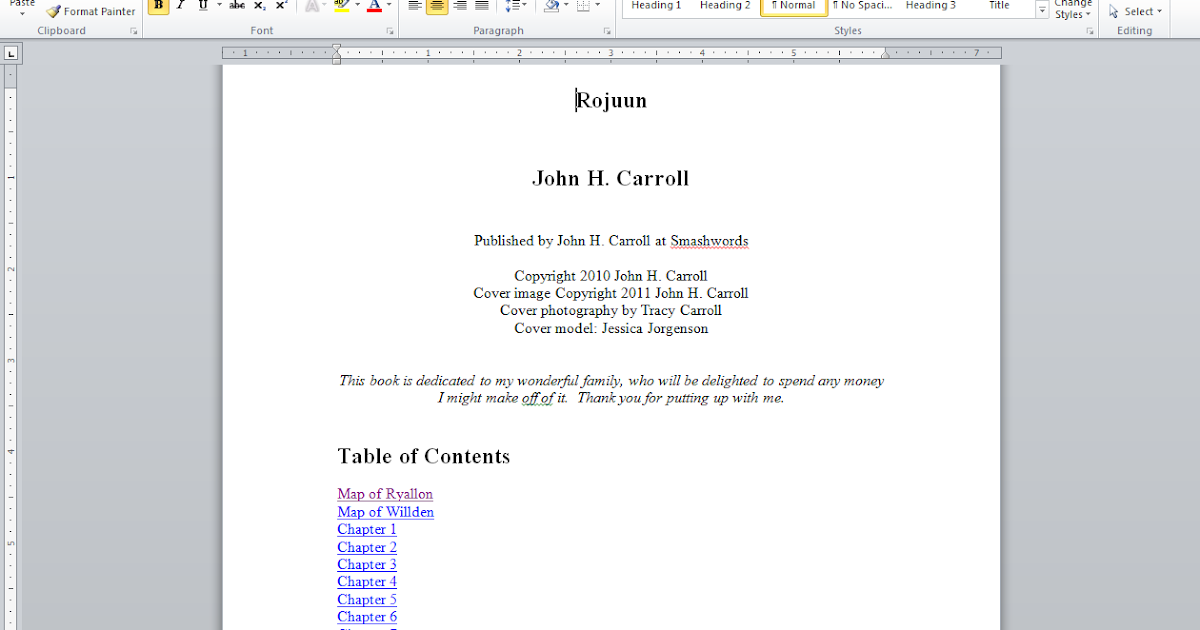Toggle Underline formatting
This screenshot has height=630, width=1200.
203,6
